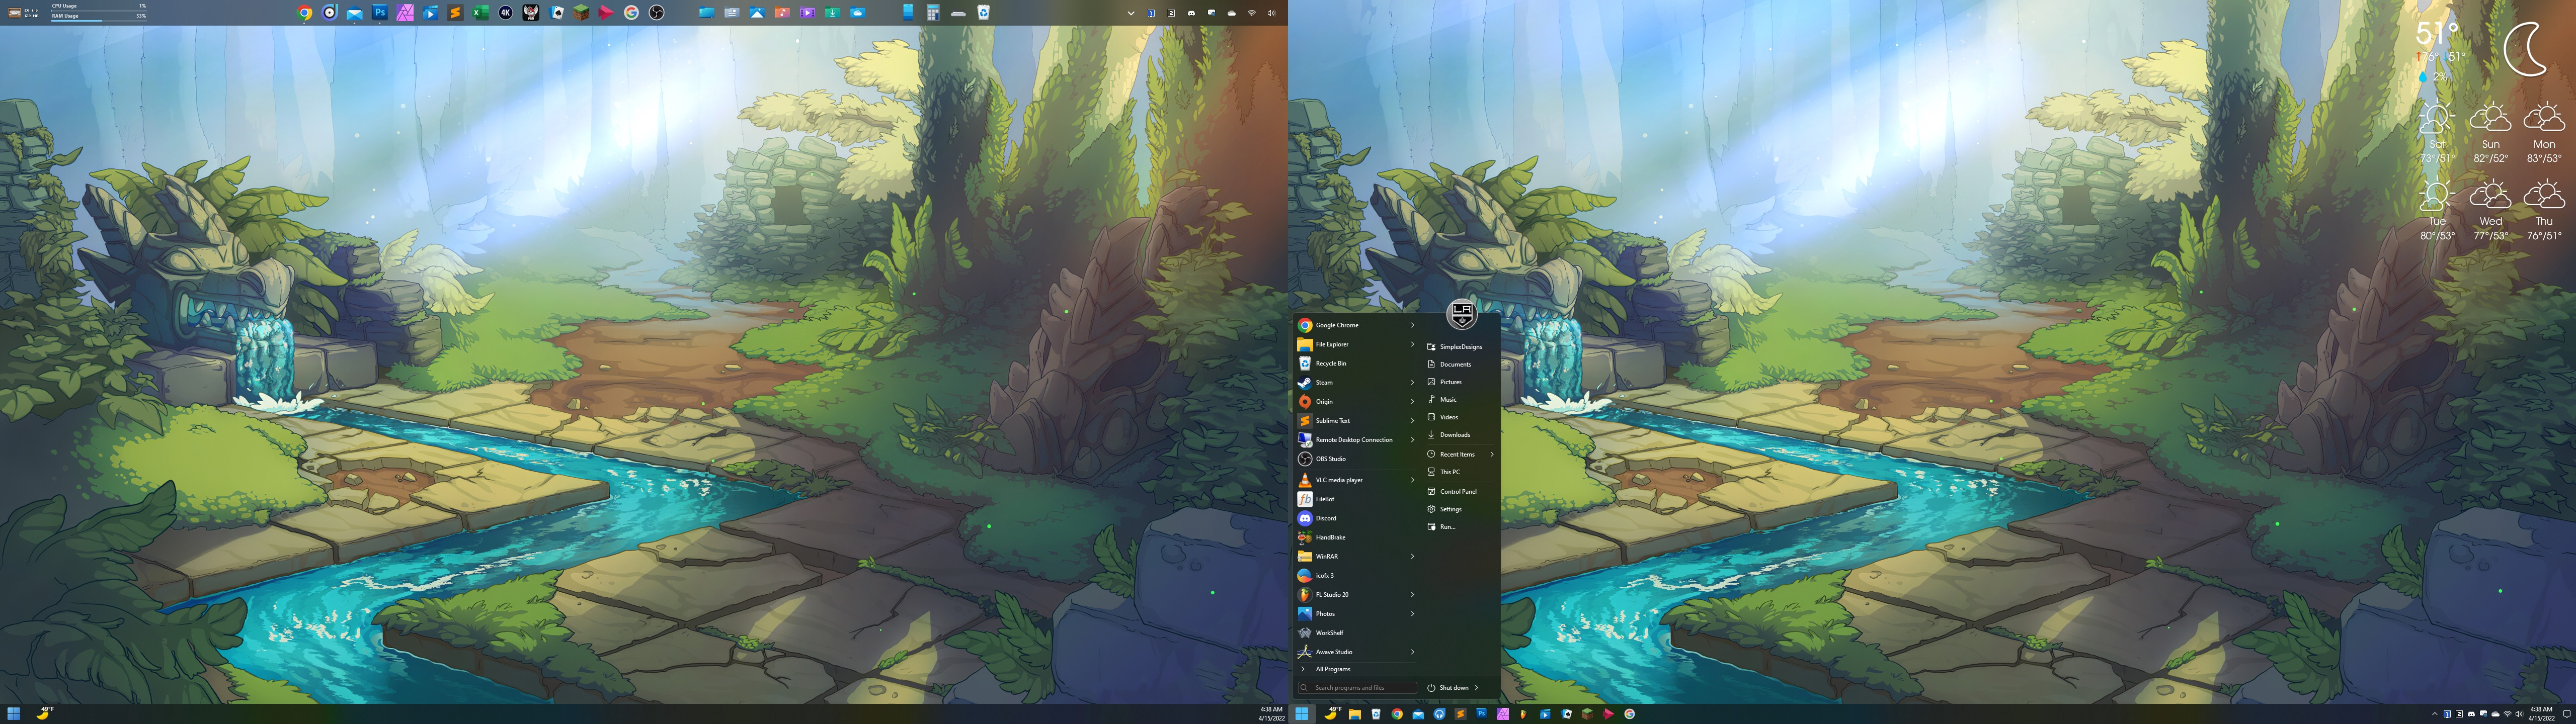Launch FL Studio fruit icon on bottom taskbar
Screen dimensions: 2576x724
1523,714
